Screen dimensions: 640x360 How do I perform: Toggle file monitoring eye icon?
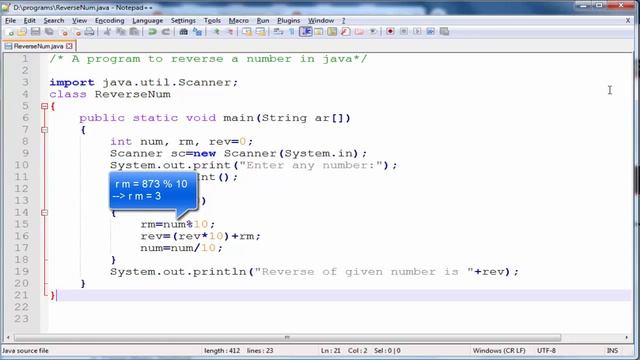tap(373, 32)
